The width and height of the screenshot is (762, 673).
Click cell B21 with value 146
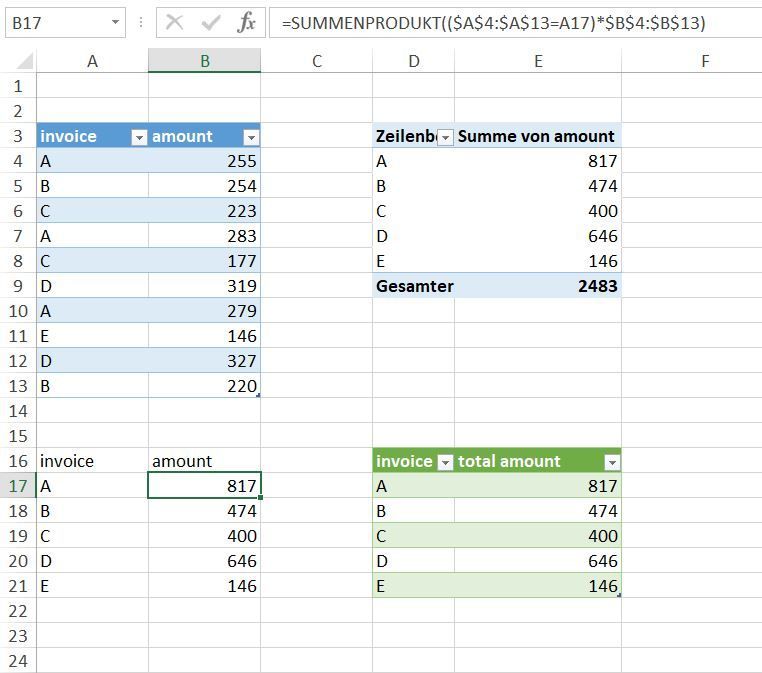point(205,586)
